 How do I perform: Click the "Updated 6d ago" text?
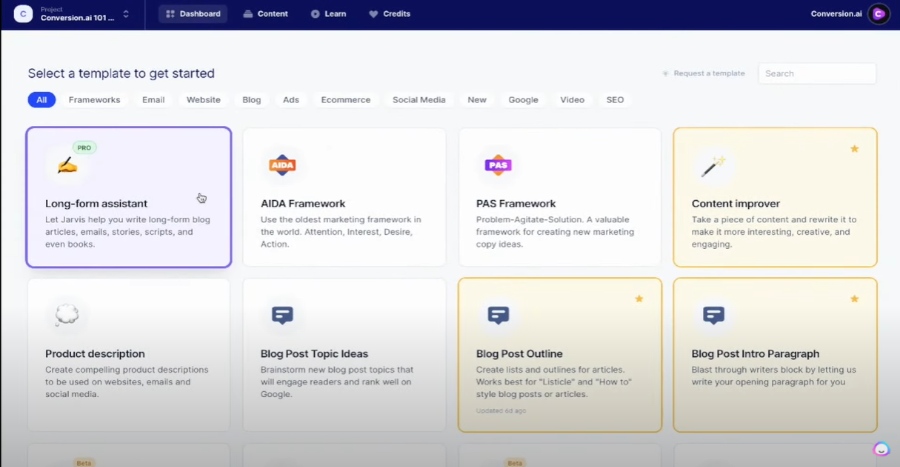(x=501, y=411)
